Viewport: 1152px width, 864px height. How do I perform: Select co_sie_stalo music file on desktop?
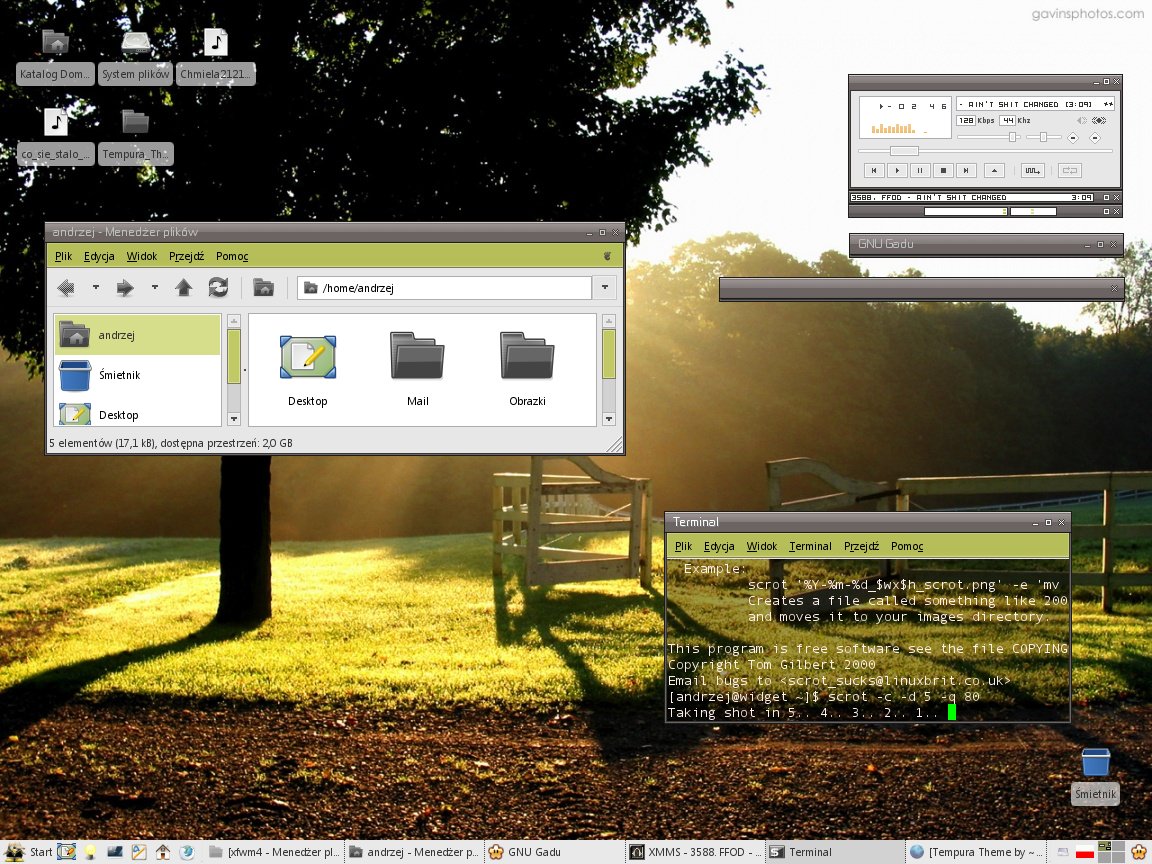55,136
